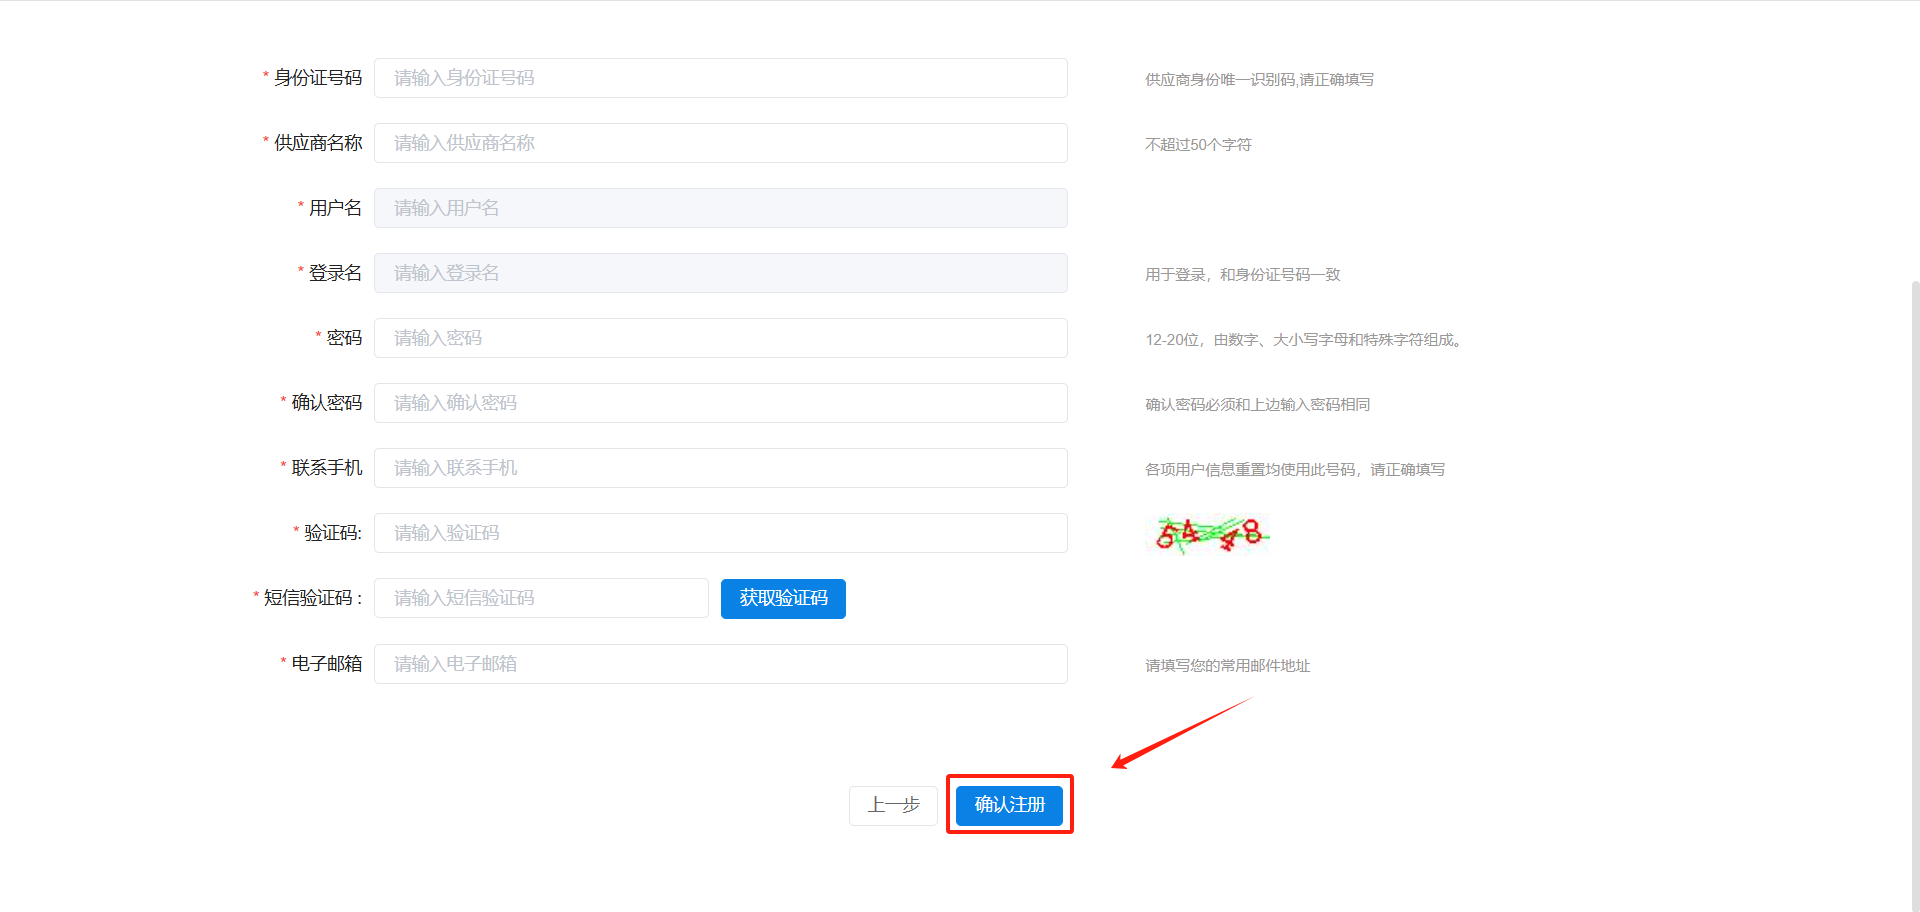Click the 联系手机 label
Viewport: 1920px width, 912px height.
point(327,468)
